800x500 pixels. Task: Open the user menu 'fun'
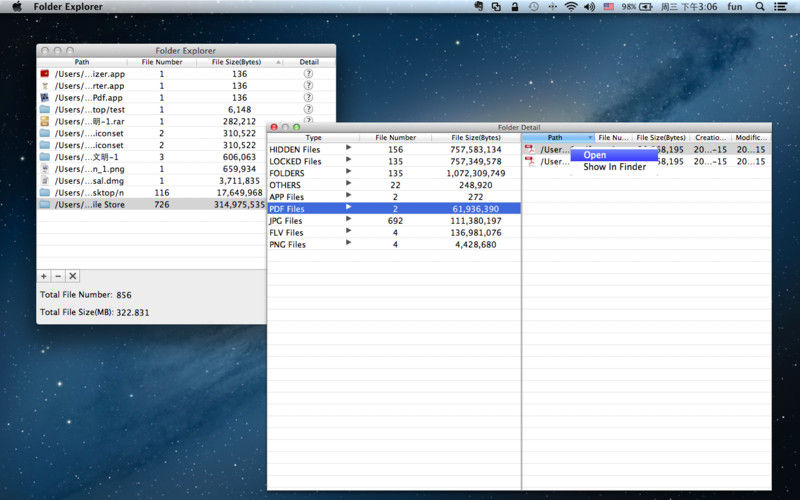735,7
